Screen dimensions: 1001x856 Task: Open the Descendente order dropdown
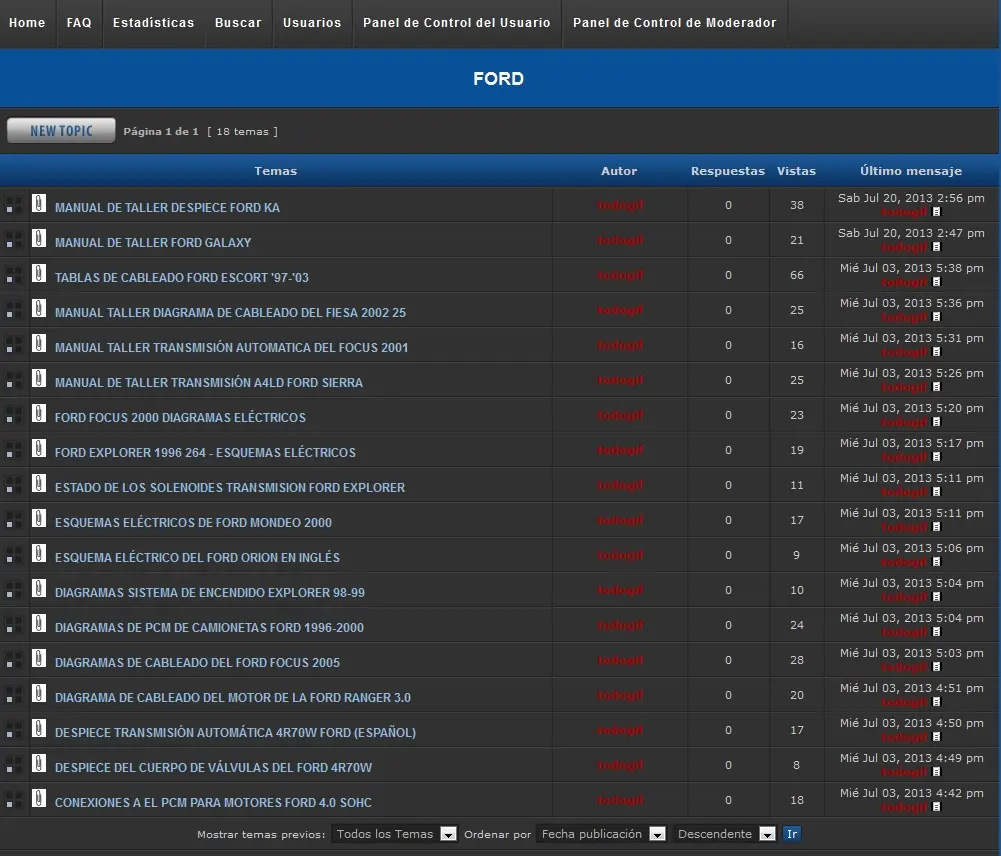724,834
